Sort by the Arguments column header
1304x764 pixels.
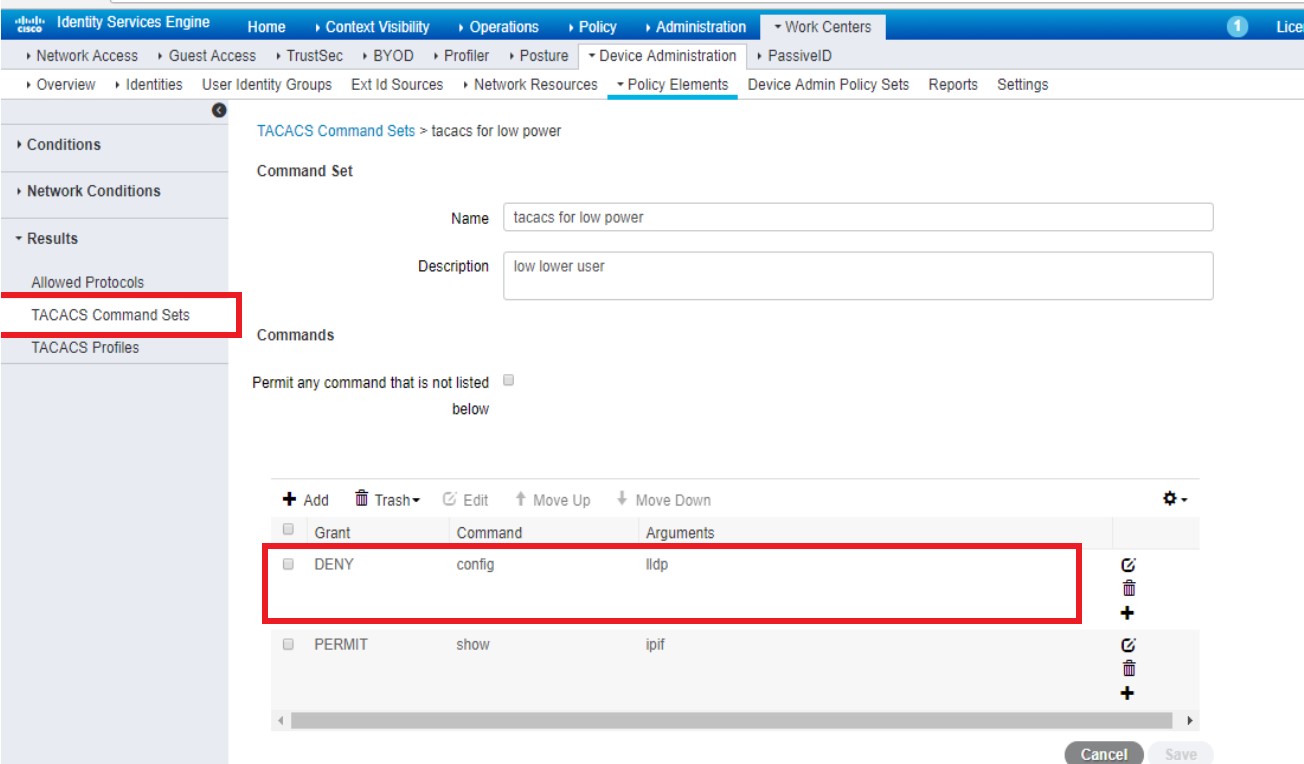[x=680, y=533]
